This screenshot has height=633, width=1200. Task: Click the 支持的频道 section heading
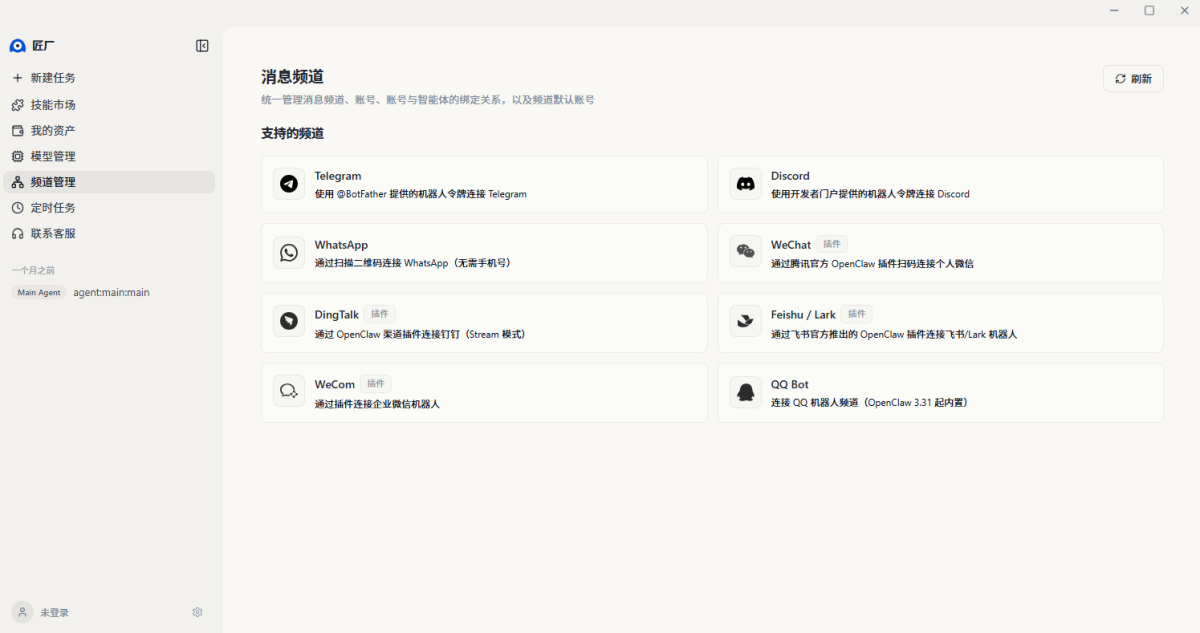click(x=292, y=133)
